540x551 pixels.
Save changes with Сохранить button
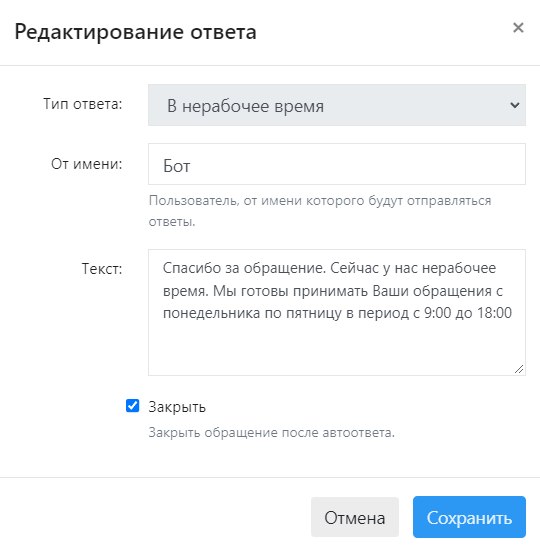click(469, 517)
